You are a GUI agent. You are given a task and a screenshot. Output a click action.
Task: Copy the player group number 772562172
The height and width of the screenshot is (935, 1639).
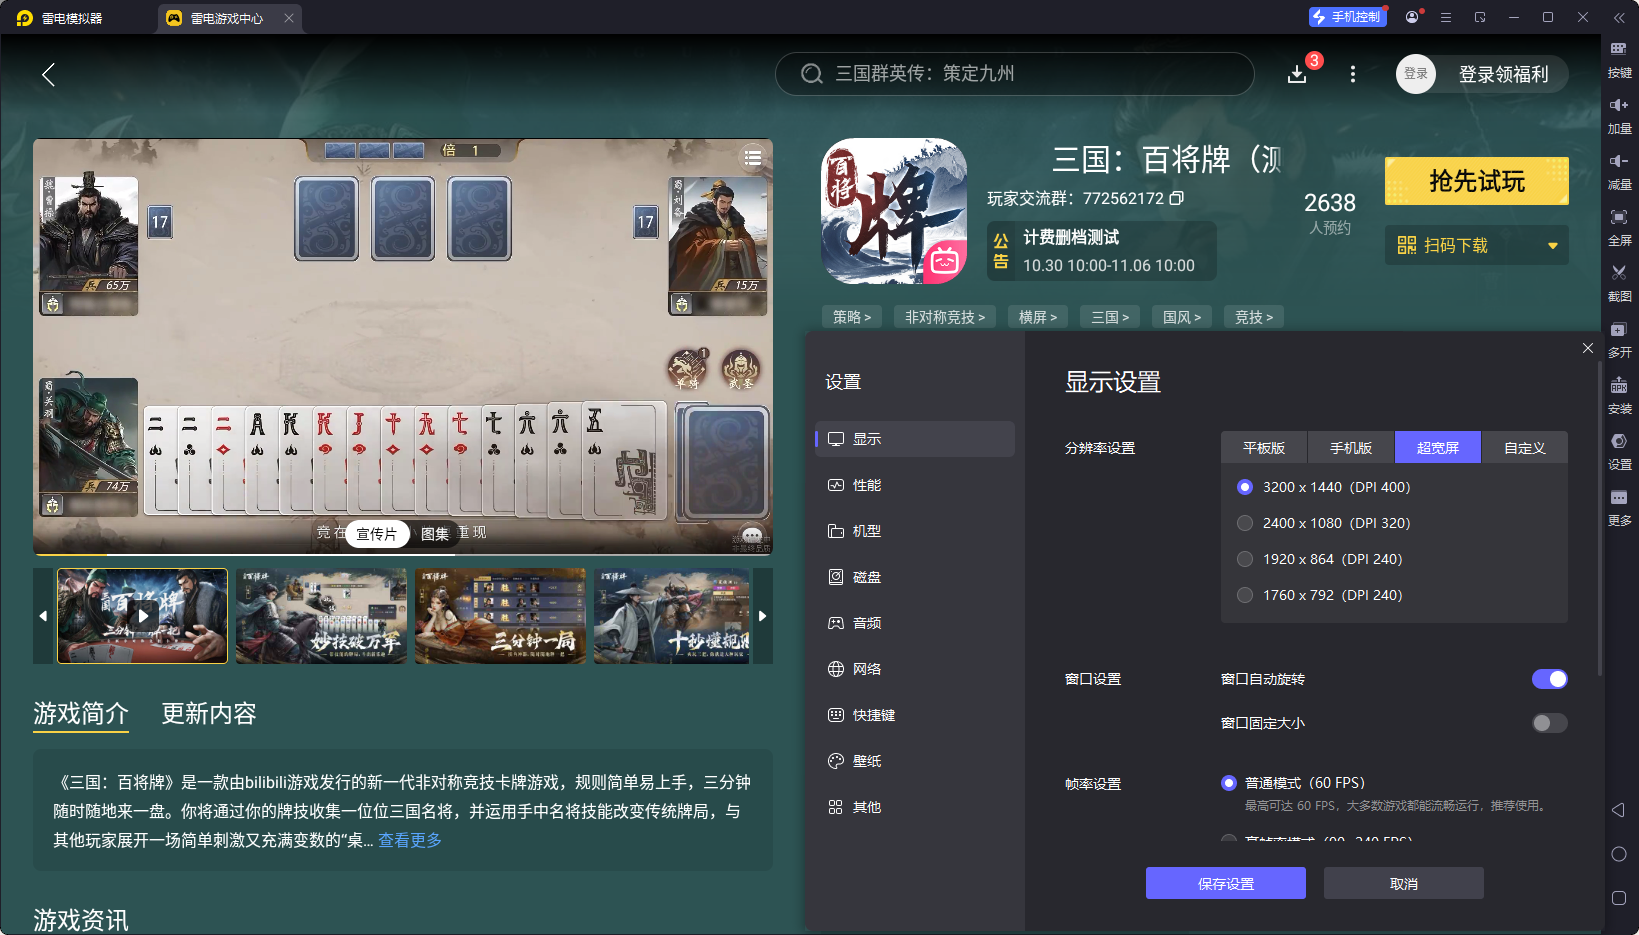pos(1178,198)
